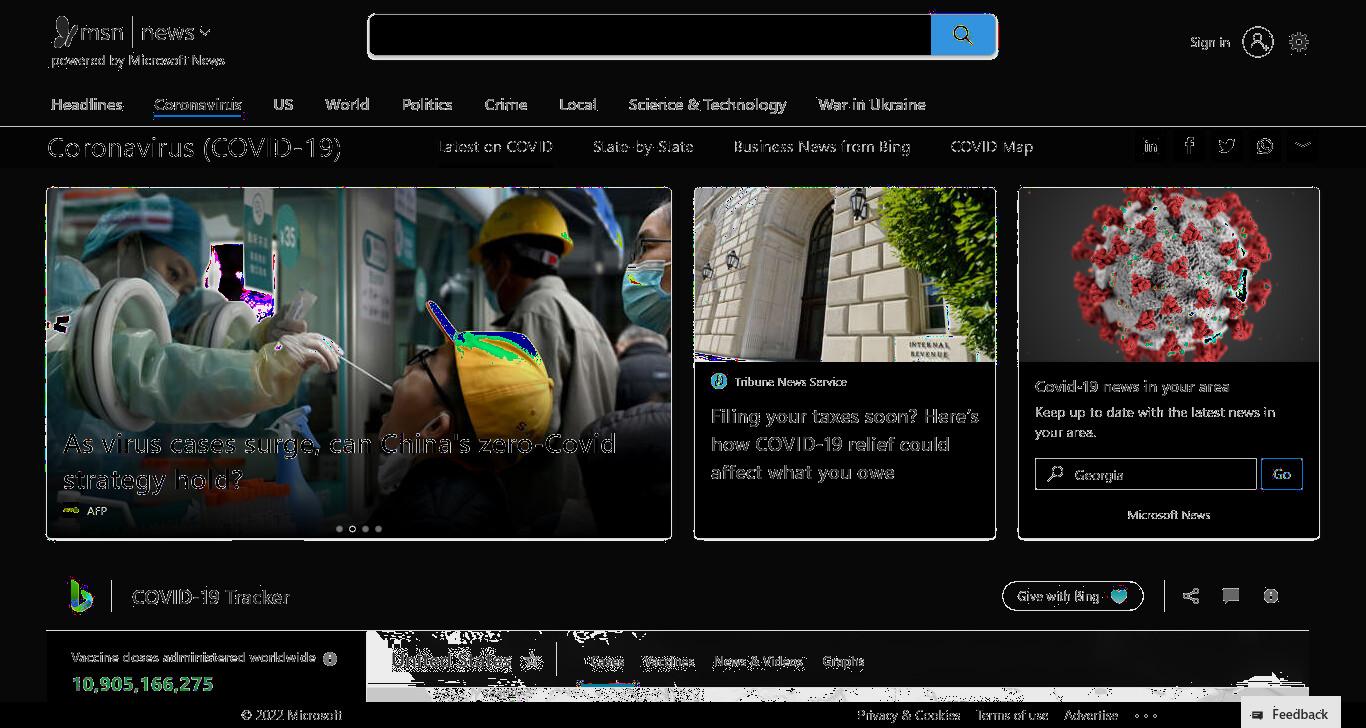Select the third carousel dot

(365, 528)
